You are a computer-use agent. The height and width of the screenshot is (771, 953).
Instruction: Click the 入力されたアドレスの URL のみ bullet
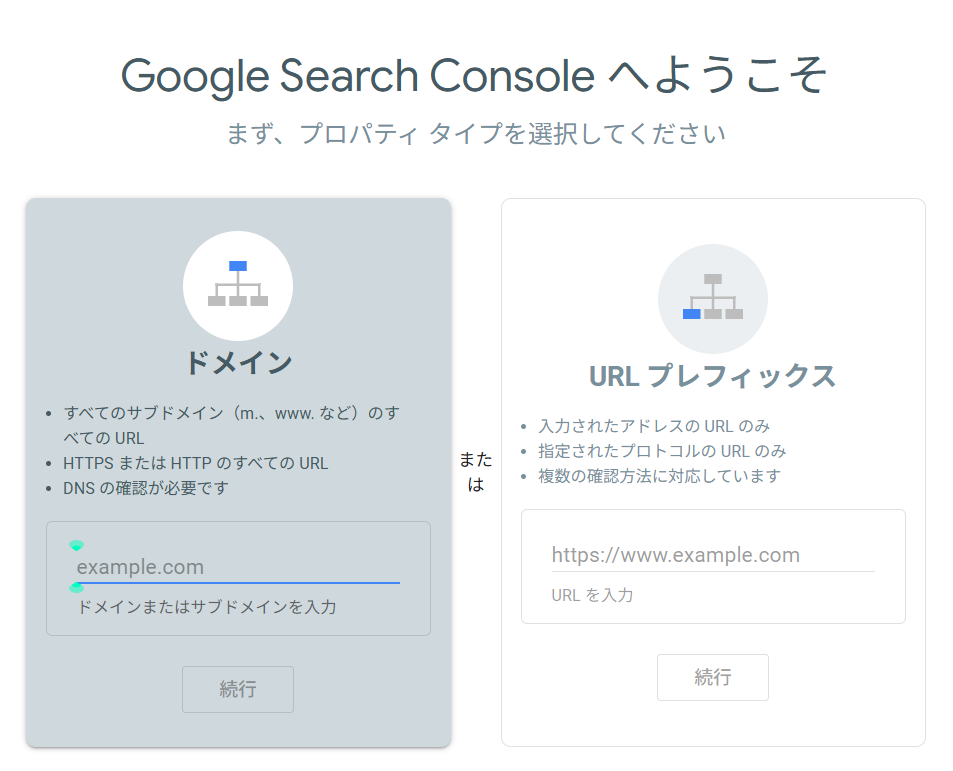pyautogui.click(x=654, y=426)
